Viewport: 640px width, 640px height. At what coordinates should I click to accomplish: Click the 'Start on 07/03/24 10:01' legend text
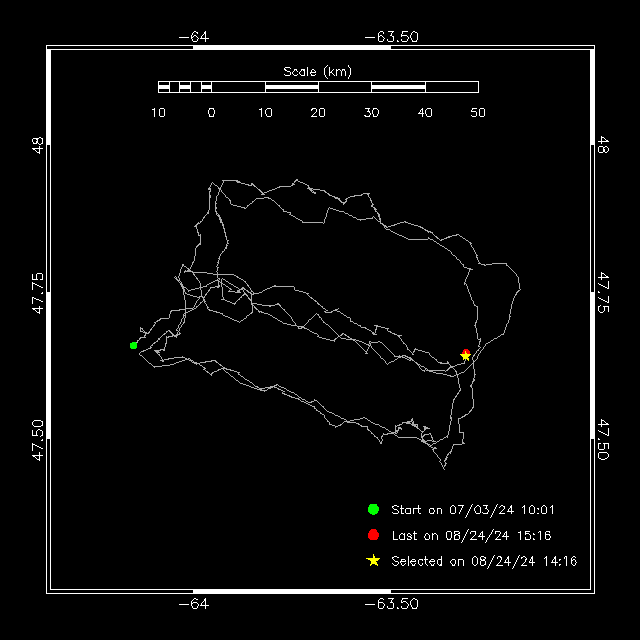[473, 510]
